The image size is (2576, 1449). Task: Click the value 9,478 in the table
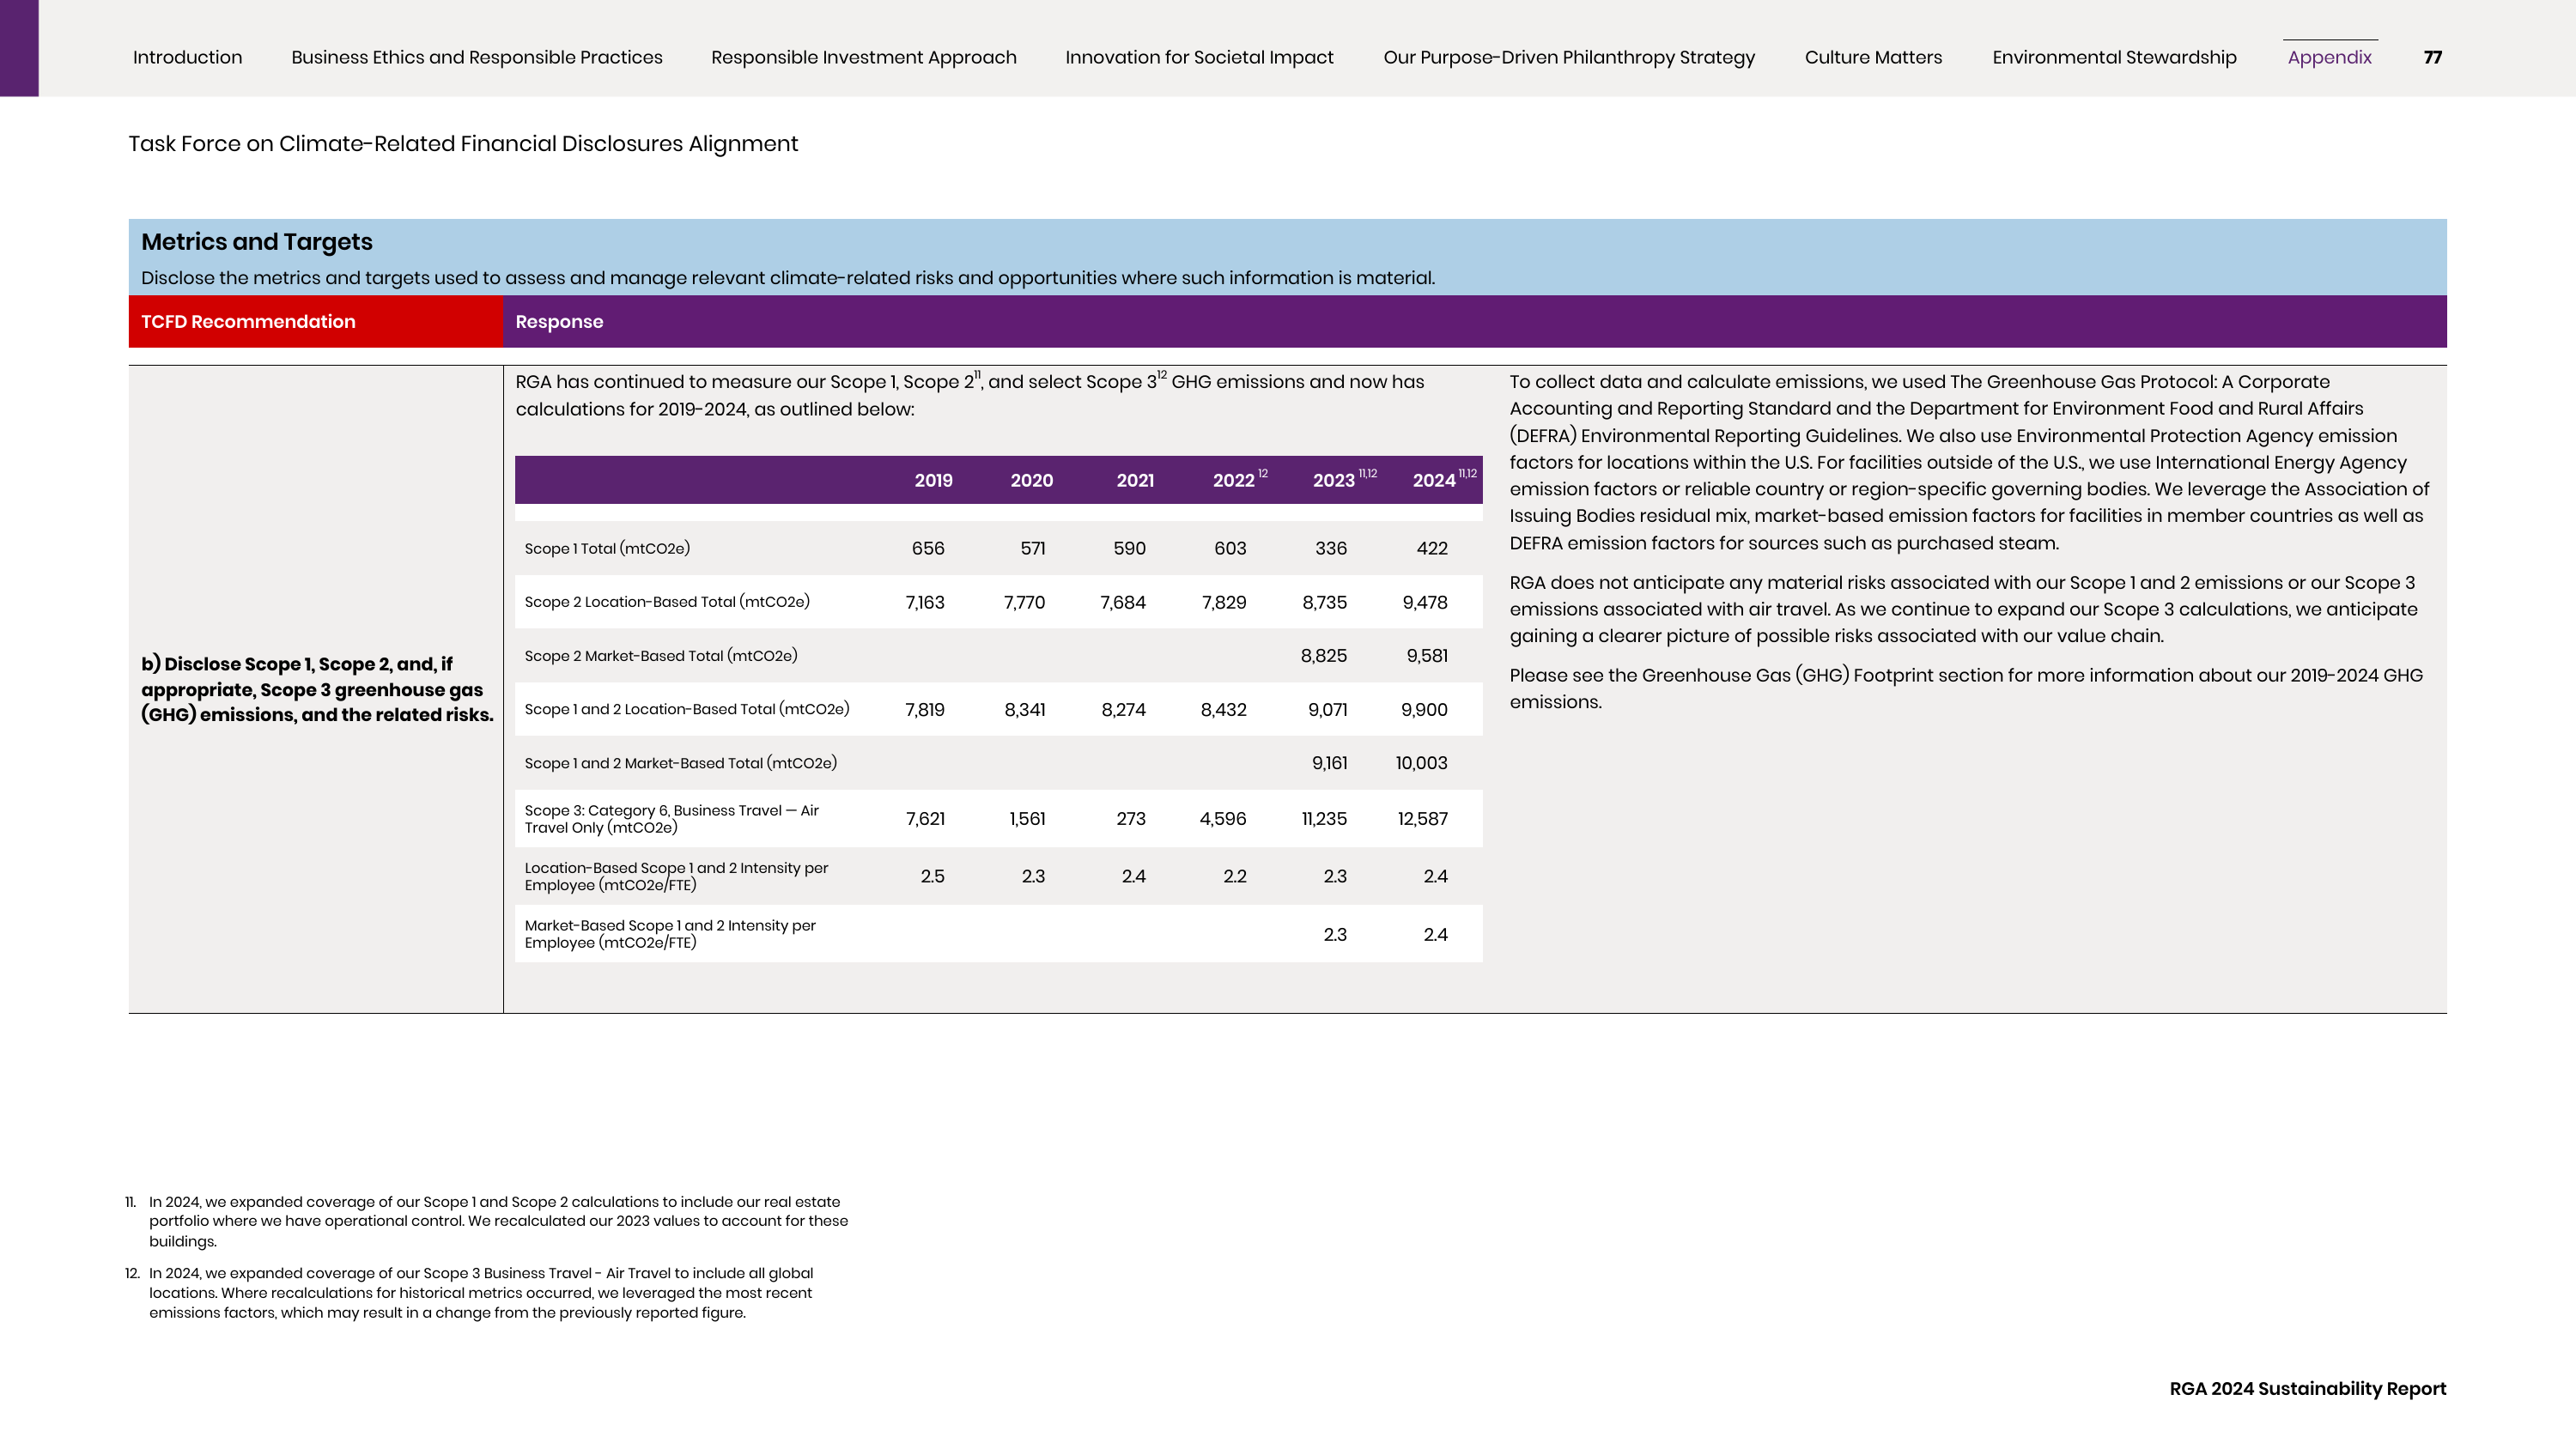[1425, 603]
